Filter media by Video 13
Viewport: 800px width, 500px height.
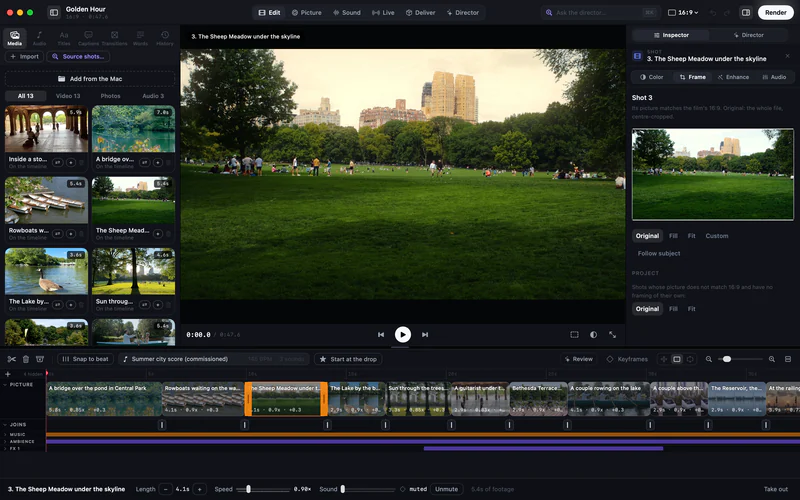point(68,96)
